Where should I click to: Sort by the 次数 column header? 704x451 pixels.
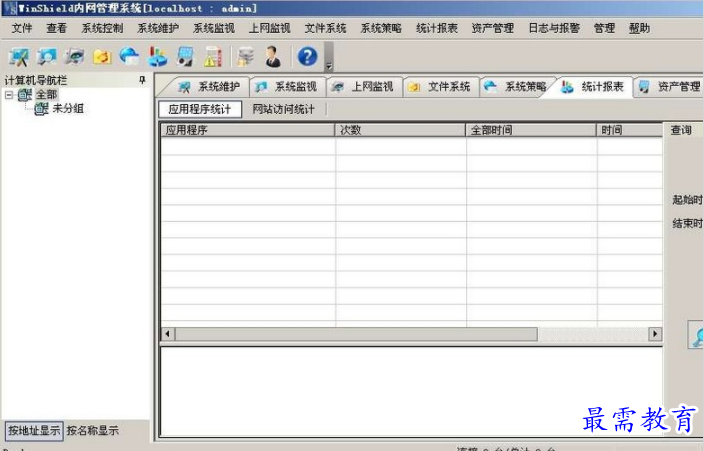(x=400, y=130)
